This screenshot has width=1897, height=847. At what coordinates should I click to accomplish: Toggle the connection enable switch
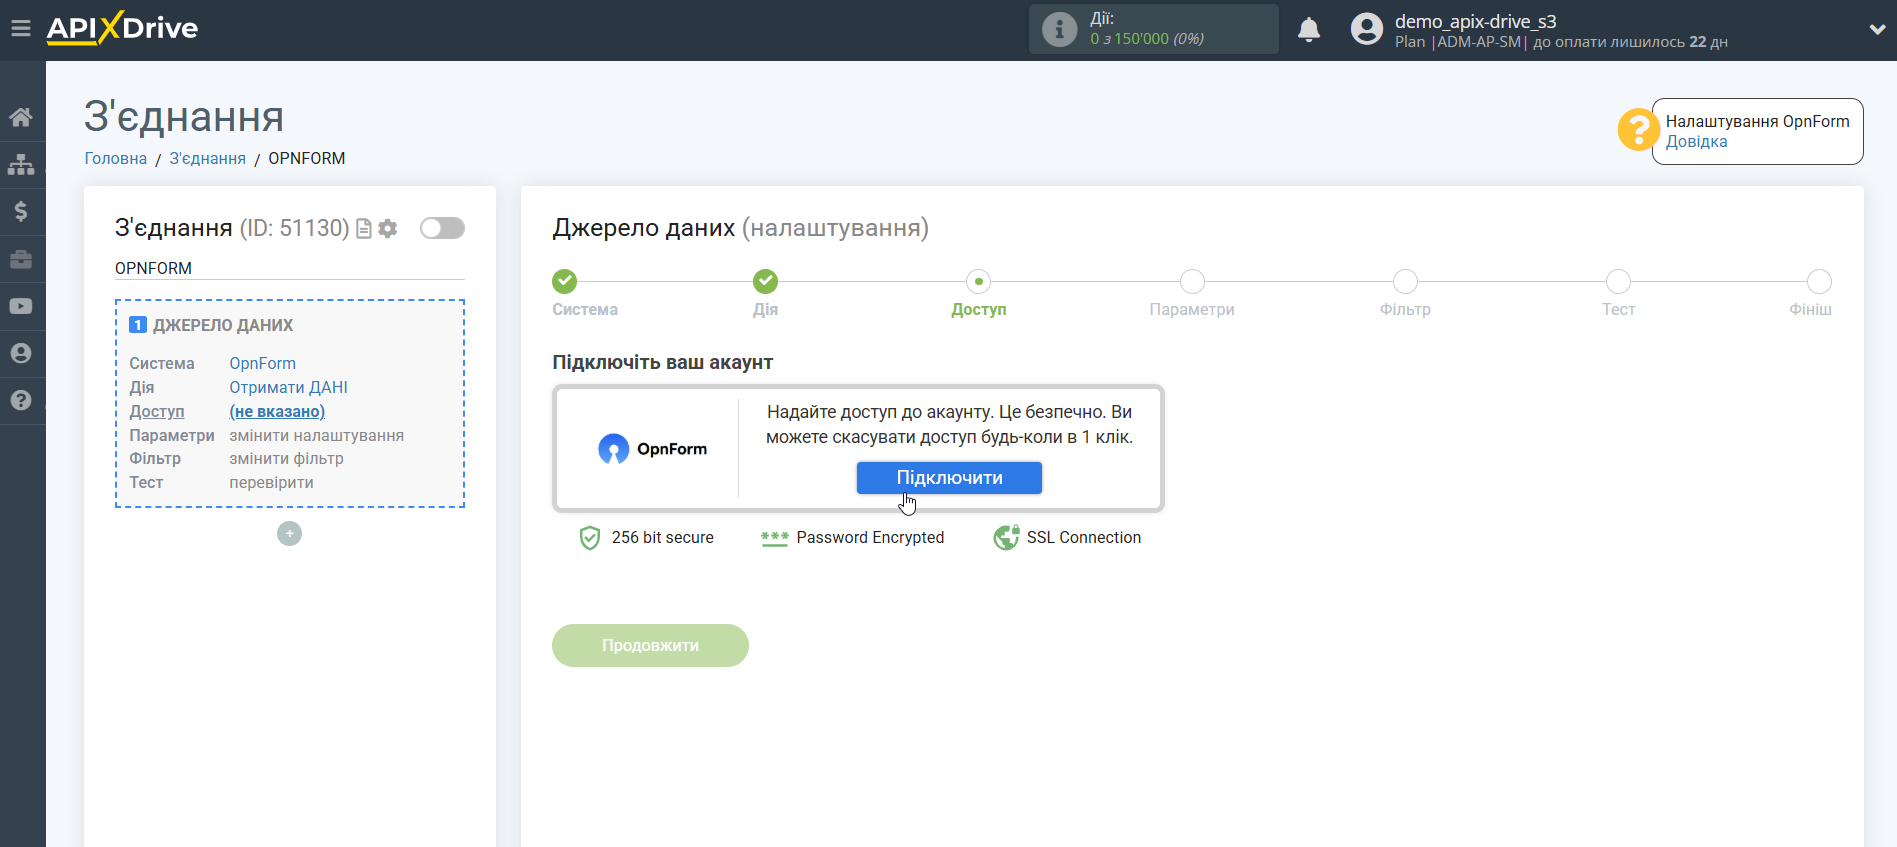tap(442, 228)
